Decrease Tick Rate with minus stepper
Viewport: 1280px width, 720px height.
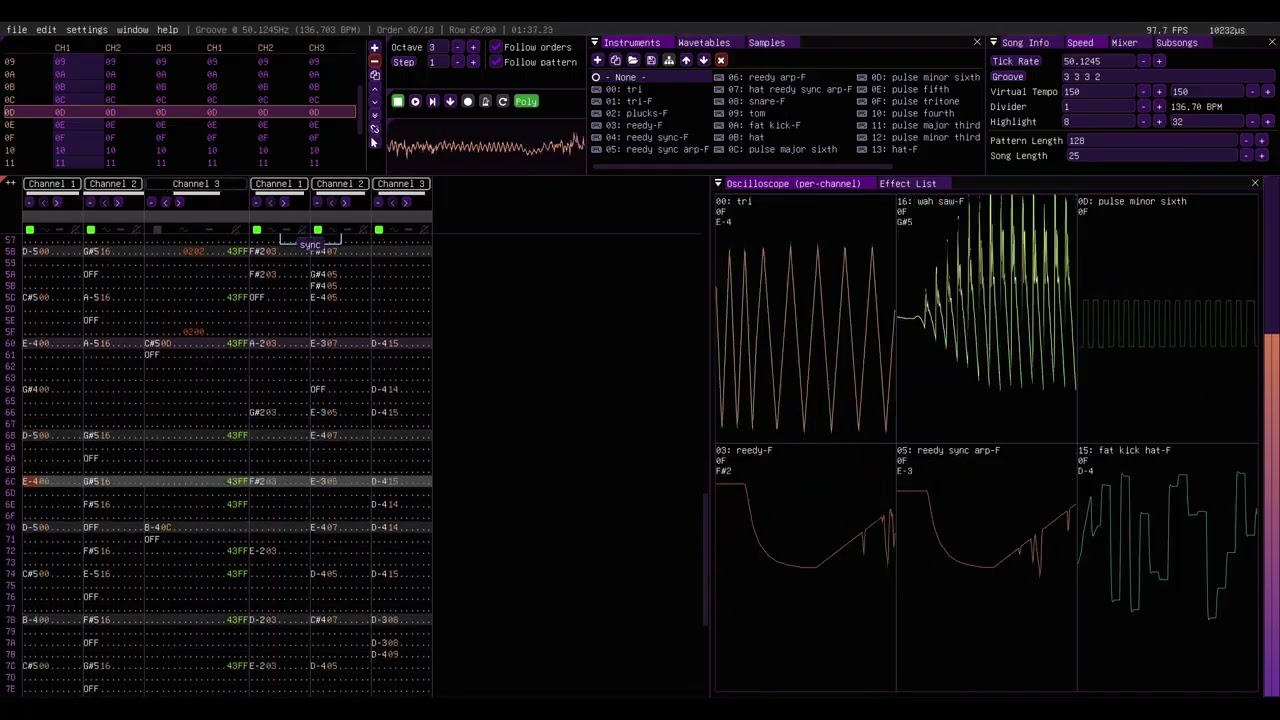coord(1143,61)
